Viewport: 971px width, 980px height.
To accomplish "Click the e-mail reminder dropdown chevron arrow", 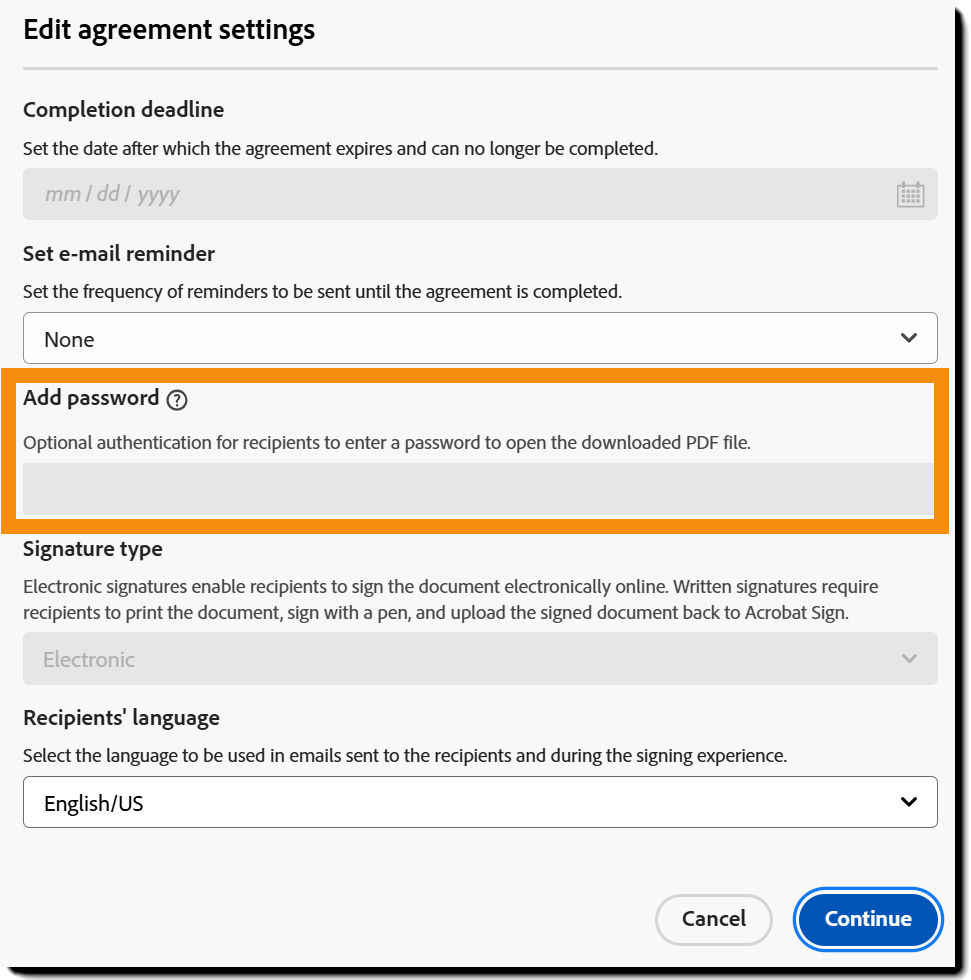I will click(x=908, y=338).
